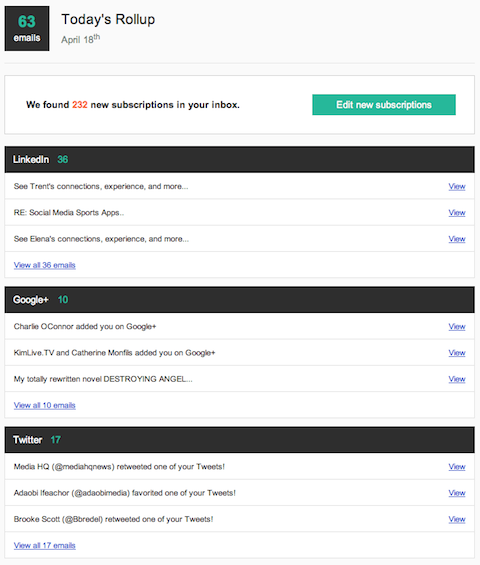
Task: View the RE: Social Media Sports Apps email
Action: [457, 213]
